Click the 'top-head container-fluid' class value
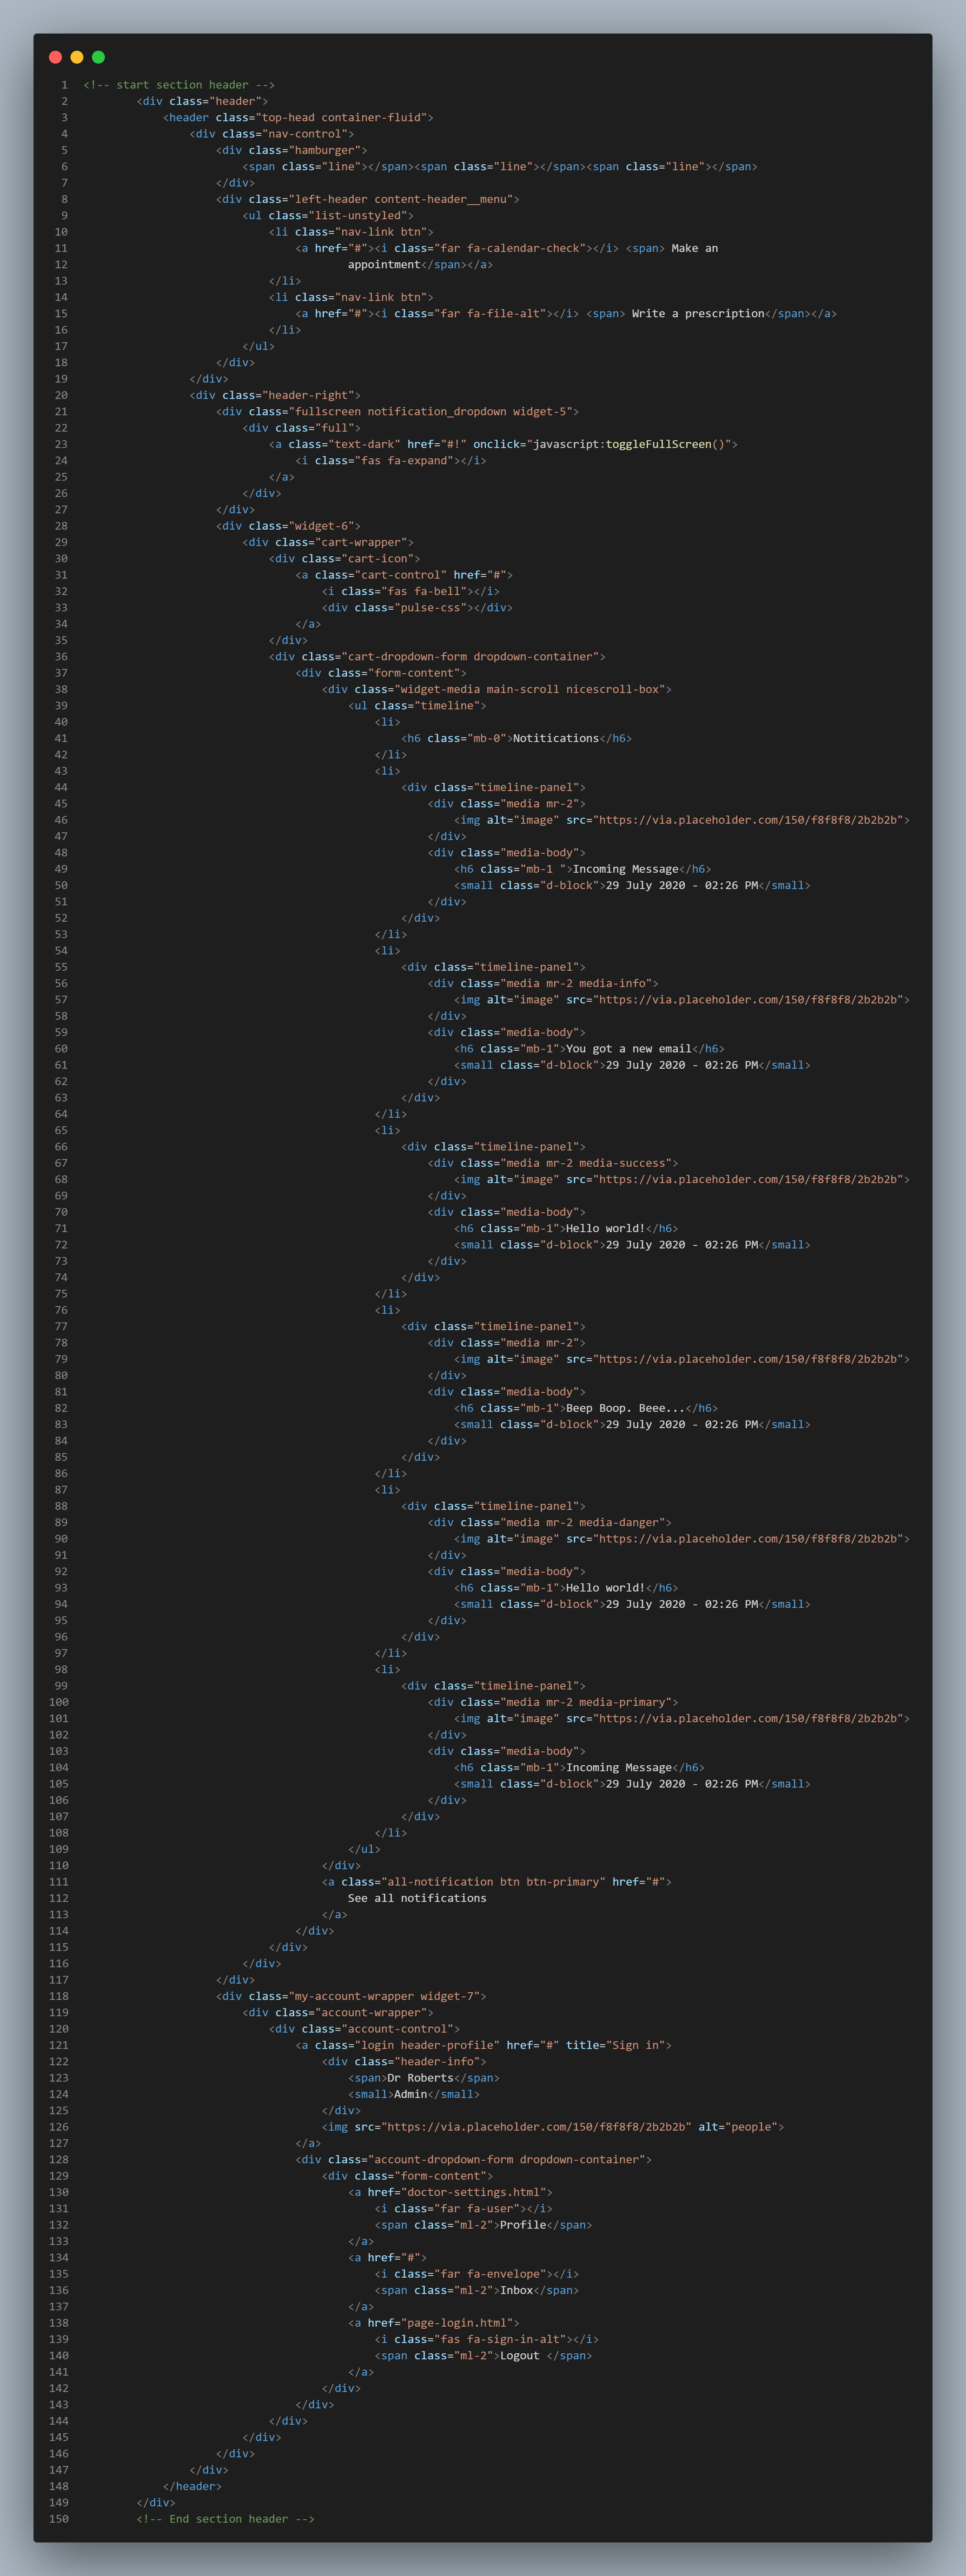966x2576 pixels. tap(345, 117)
